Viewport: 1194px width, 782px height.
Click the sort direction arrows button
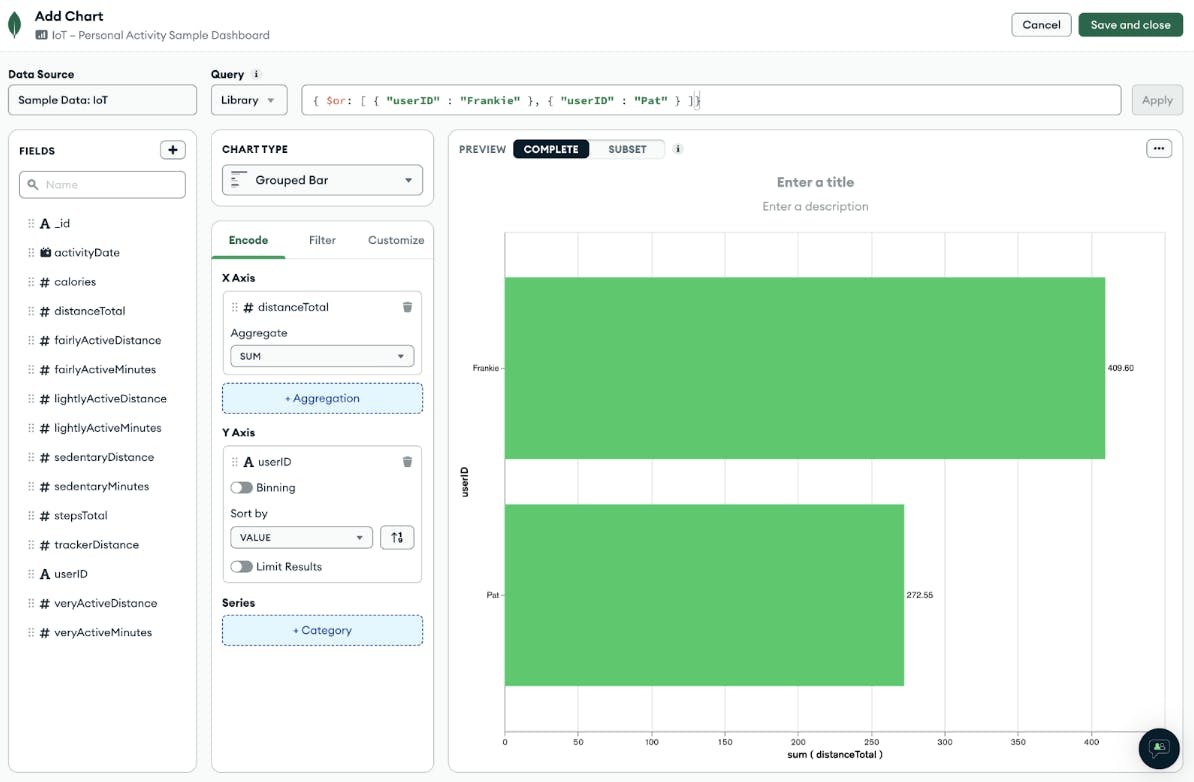397,537
